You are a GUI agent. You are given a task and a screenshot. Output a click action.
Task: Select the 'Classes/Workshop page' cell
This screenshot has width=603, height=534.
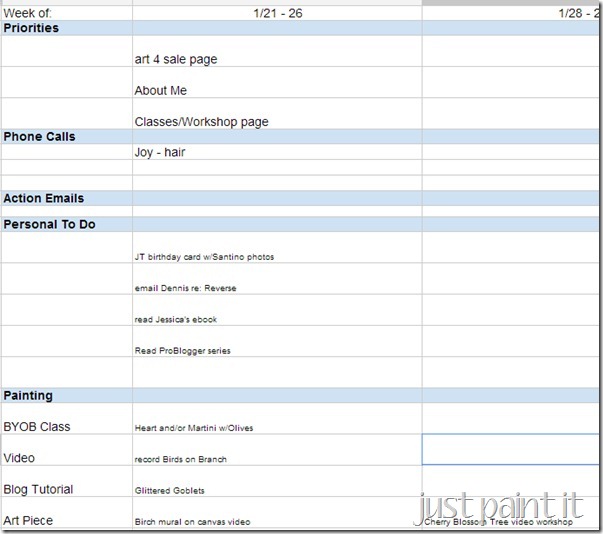pos(277,114)
